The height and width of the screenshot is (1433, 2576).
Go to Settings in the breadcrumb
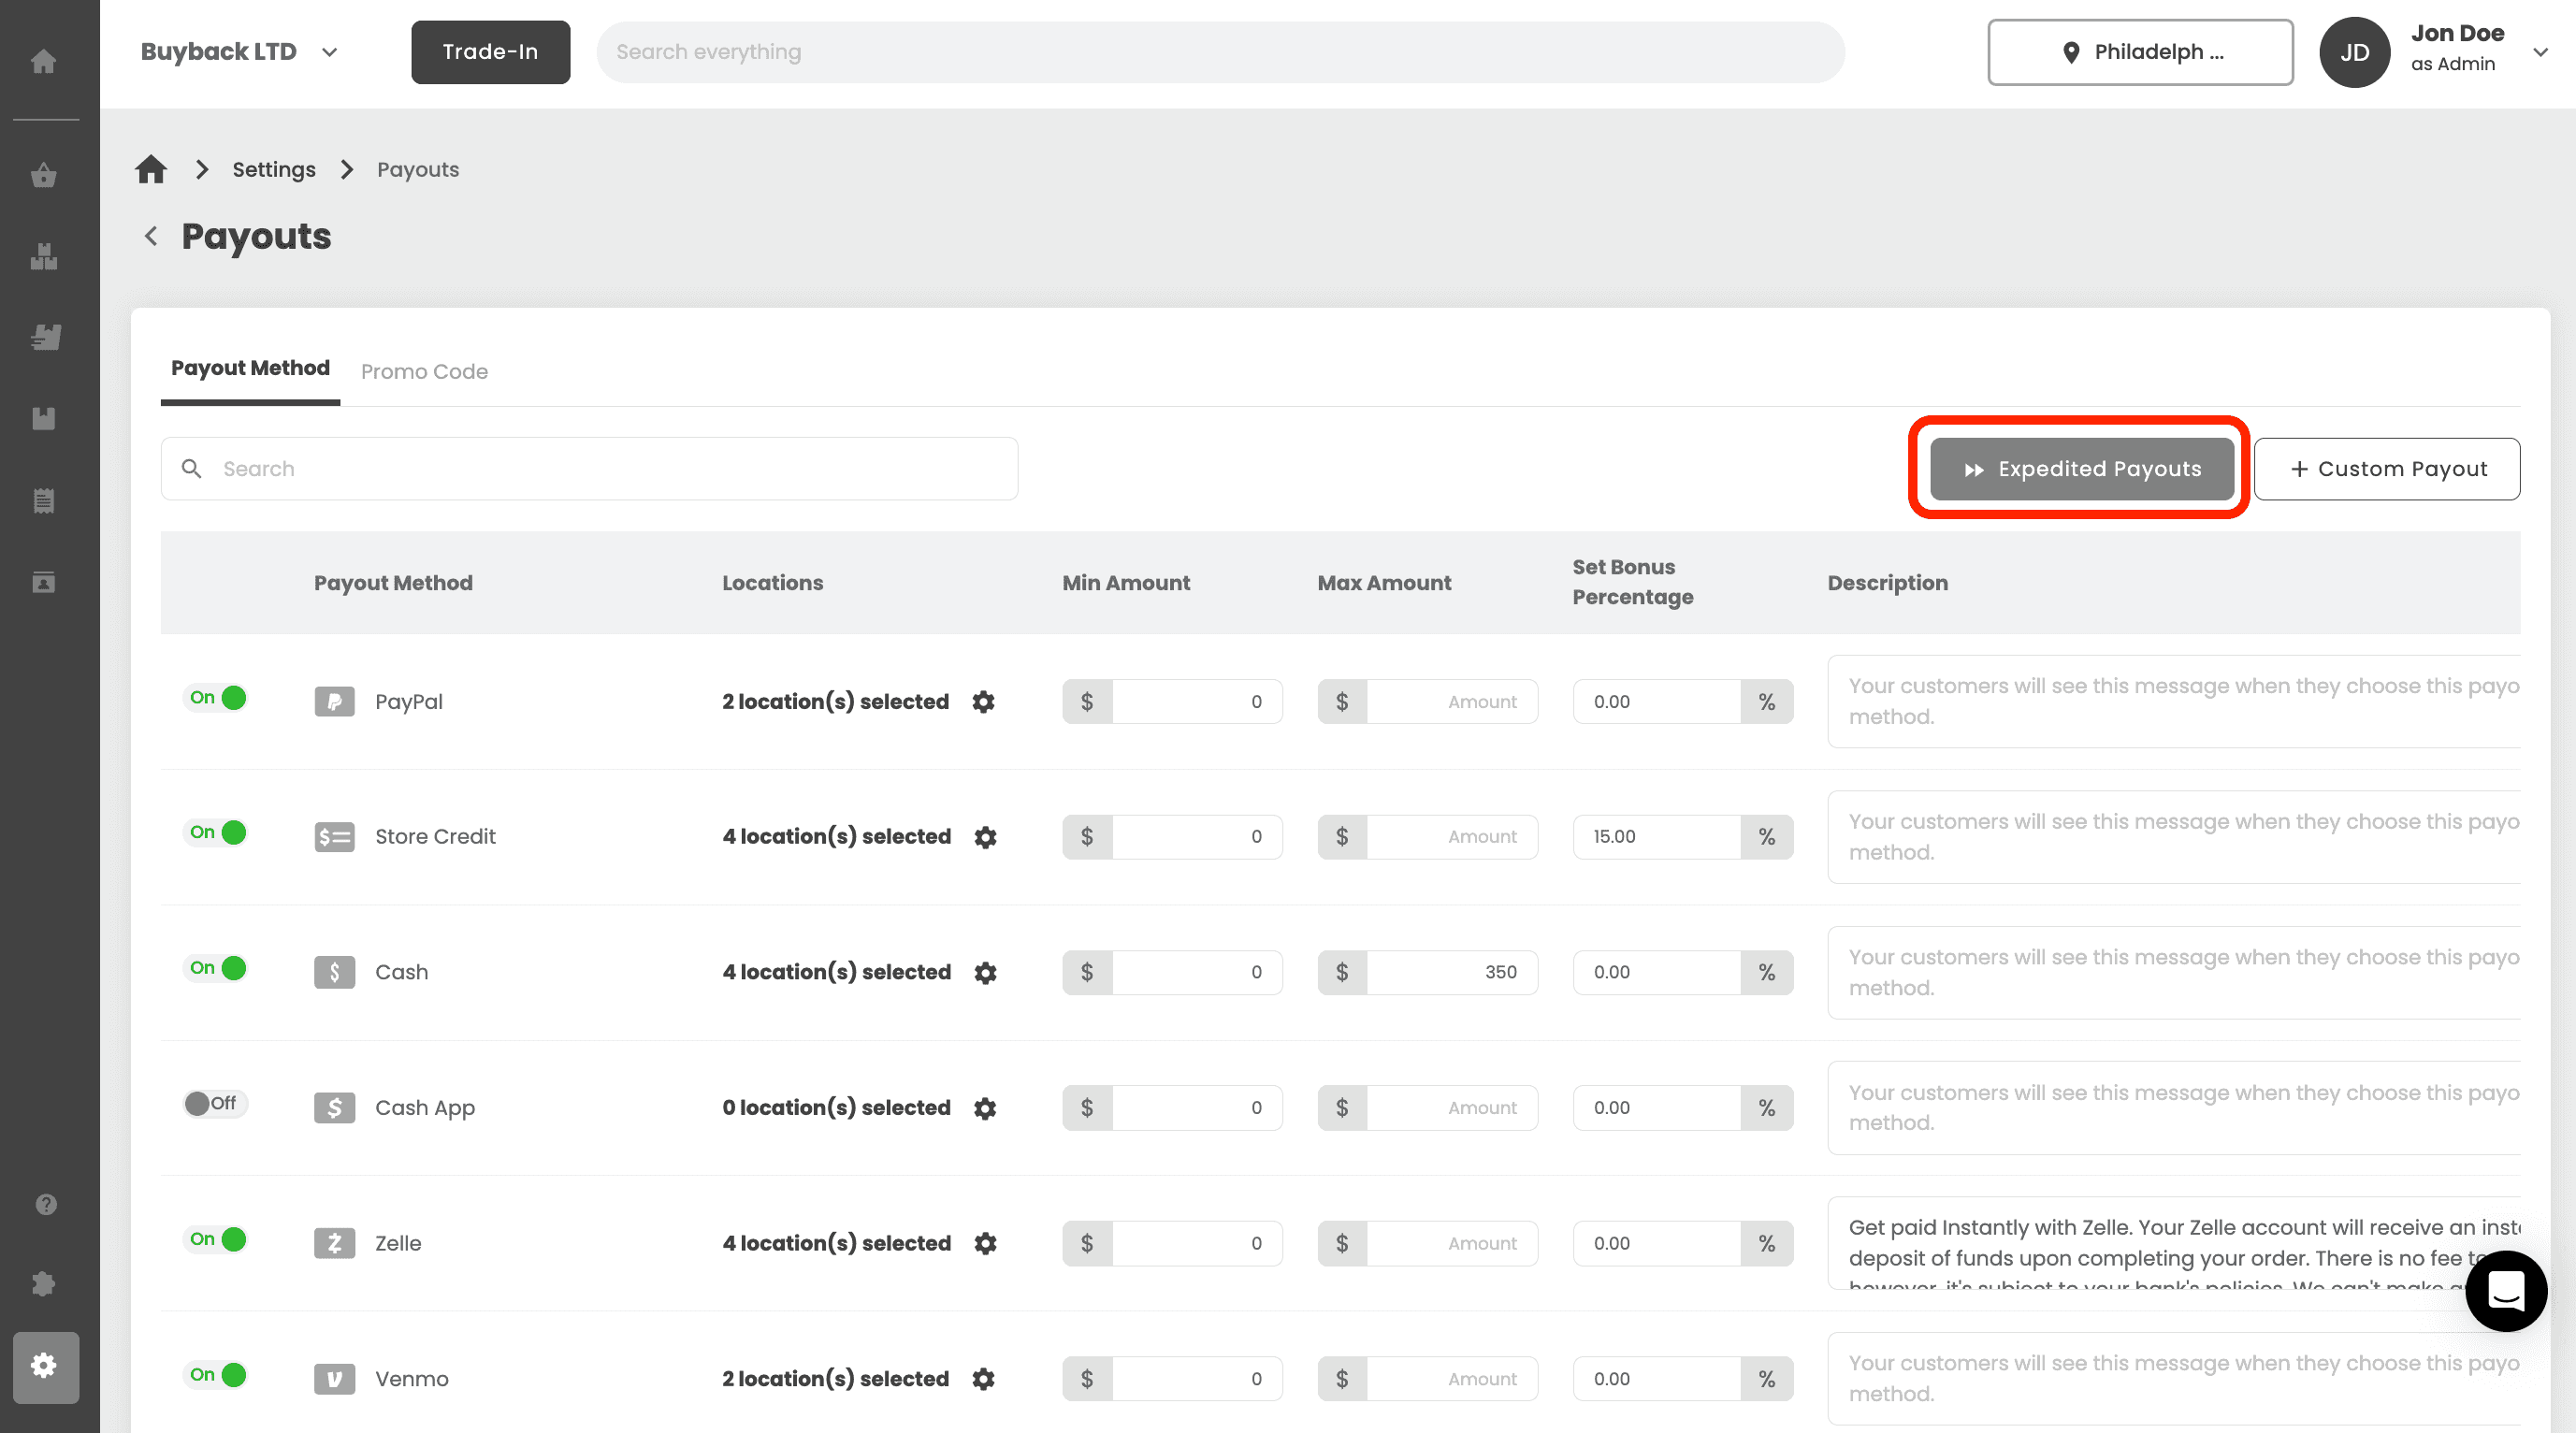(274, 169)
